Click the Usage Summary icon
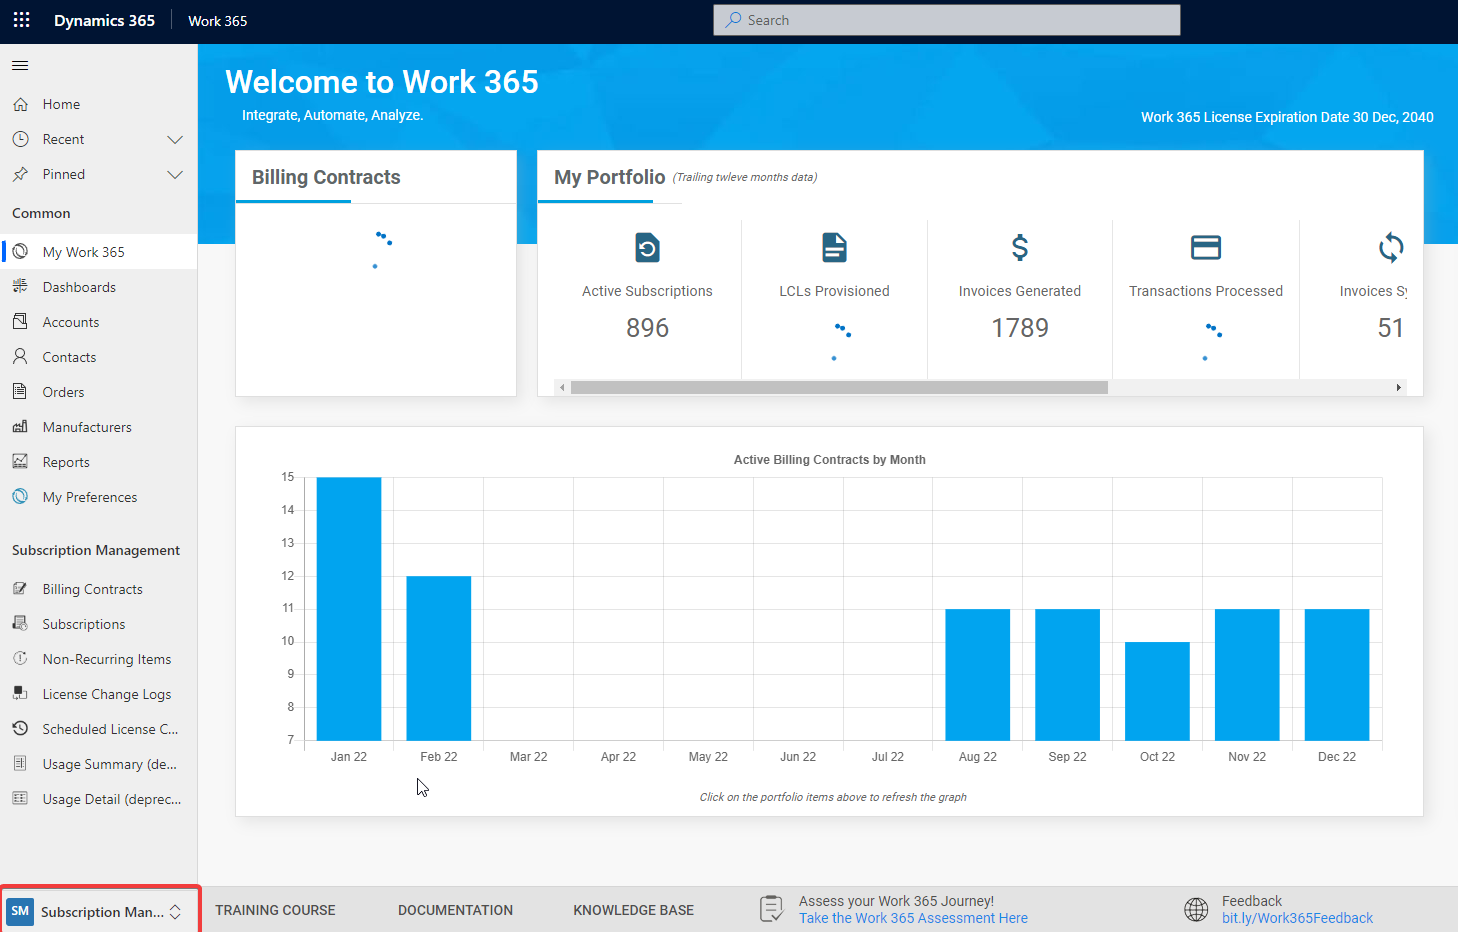The height and width of the screenshot is (932, 1458). coord(20,764)
